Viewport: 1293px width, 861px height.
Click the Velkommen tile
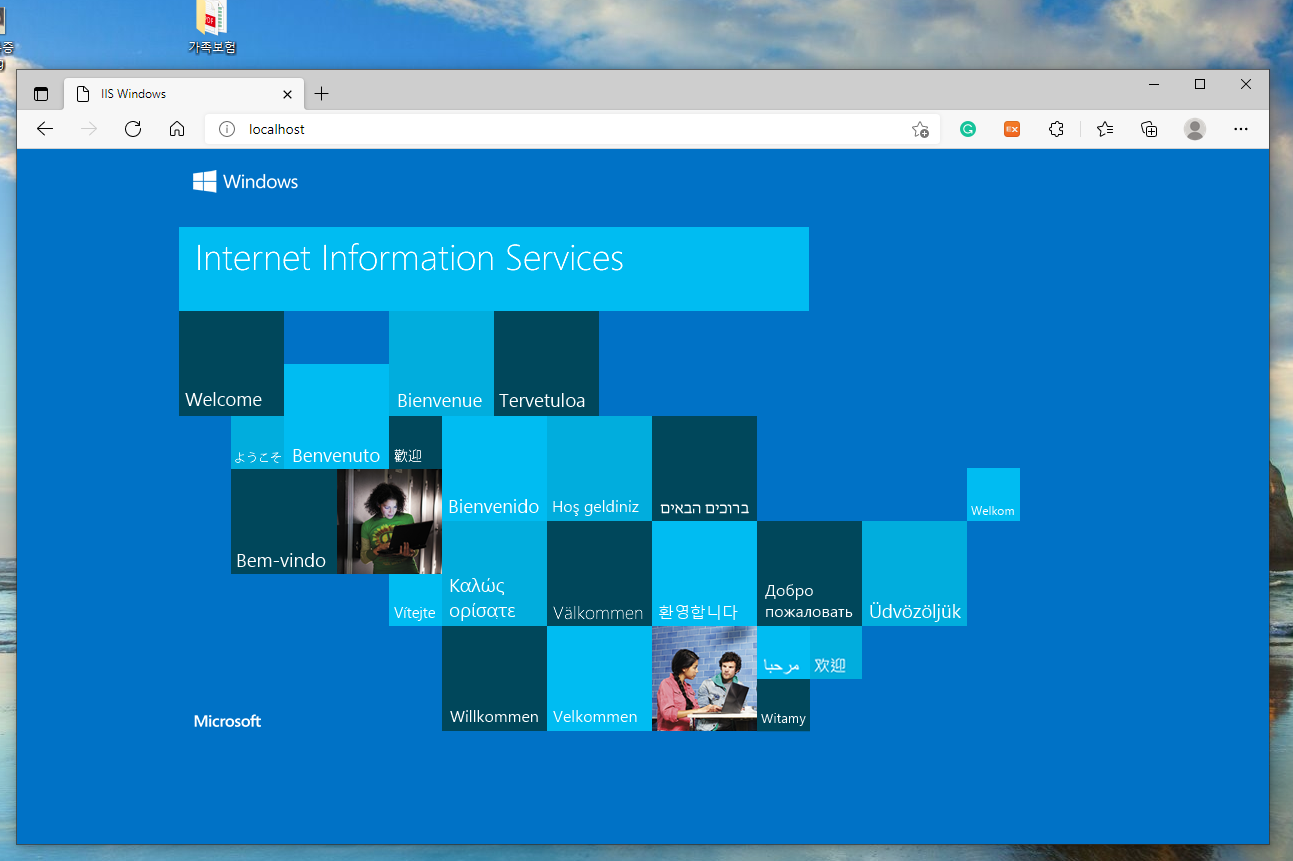point(599,678)
